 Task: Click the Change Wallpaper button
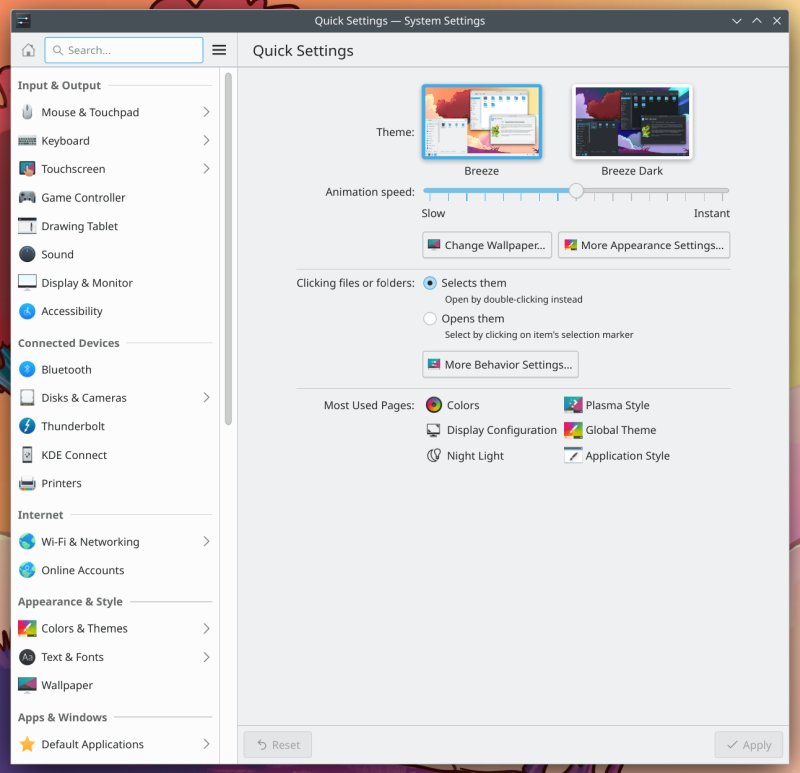(486, 245)
